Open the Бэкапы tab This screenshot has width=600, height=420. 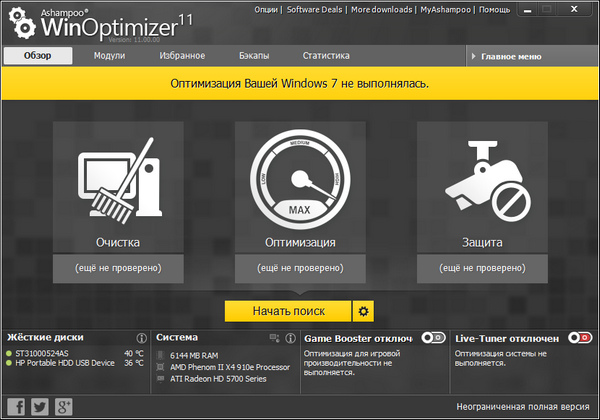click(x=253, y=56)
